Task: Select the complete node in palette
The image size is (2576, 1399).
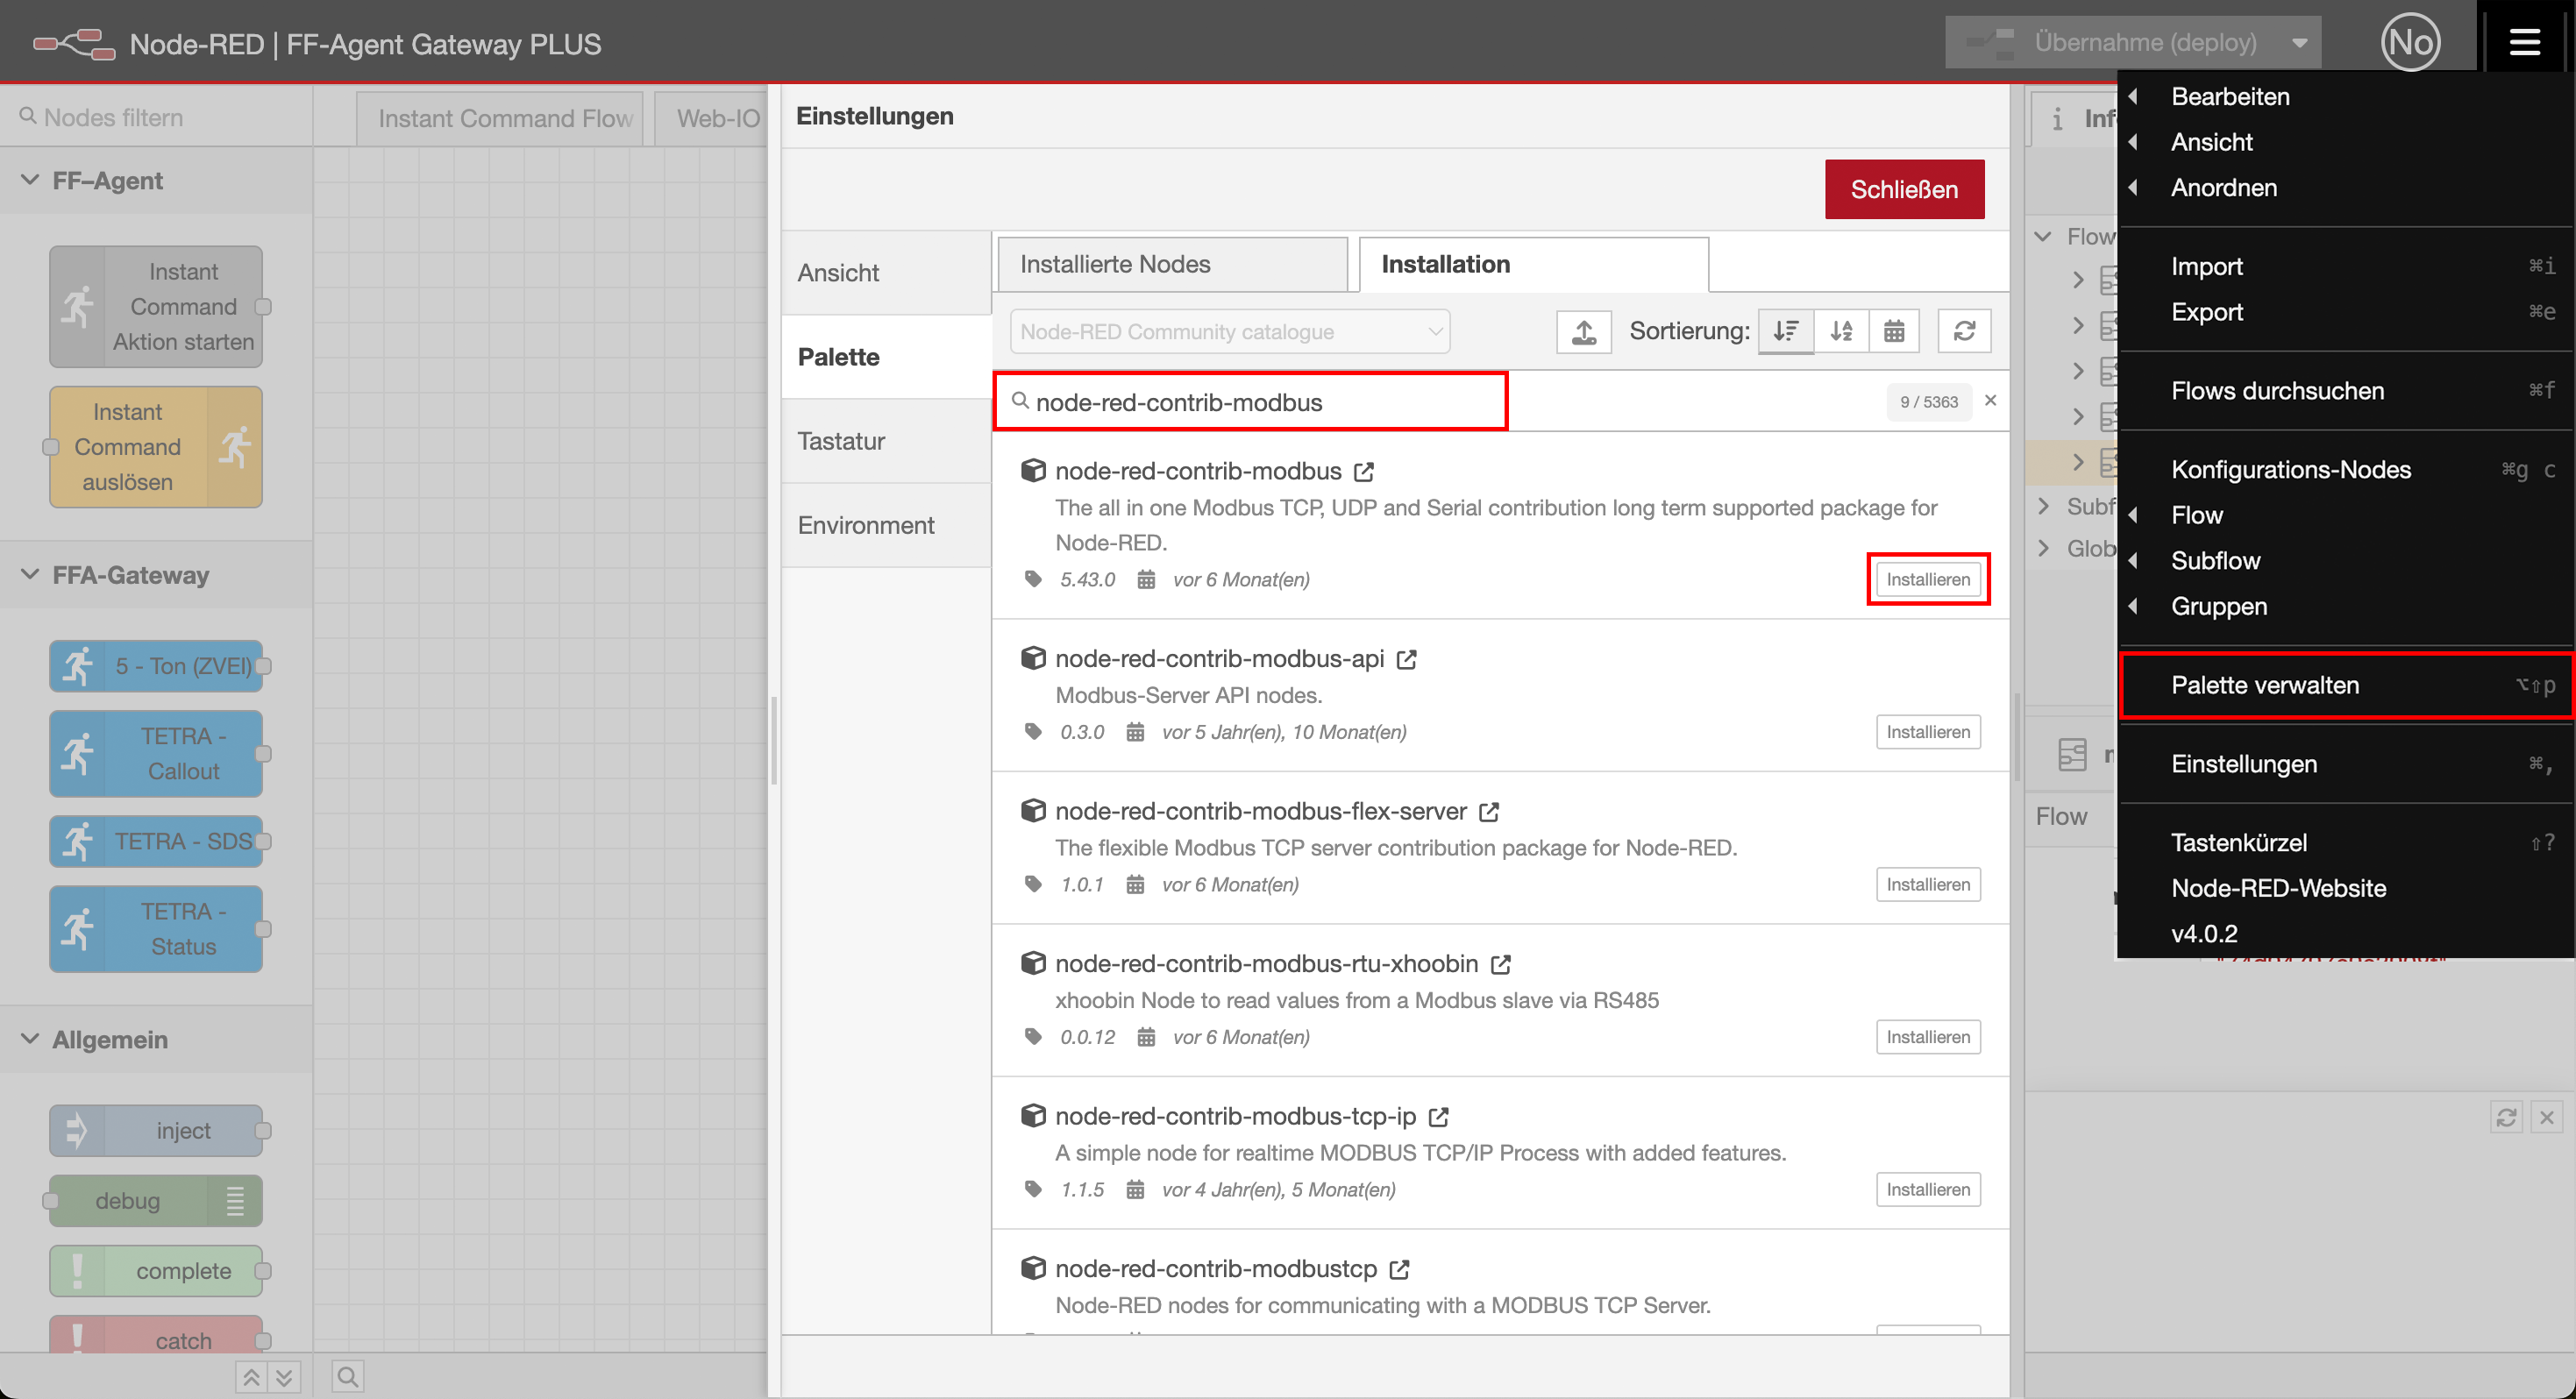Action: click(x=156, y=1271)
